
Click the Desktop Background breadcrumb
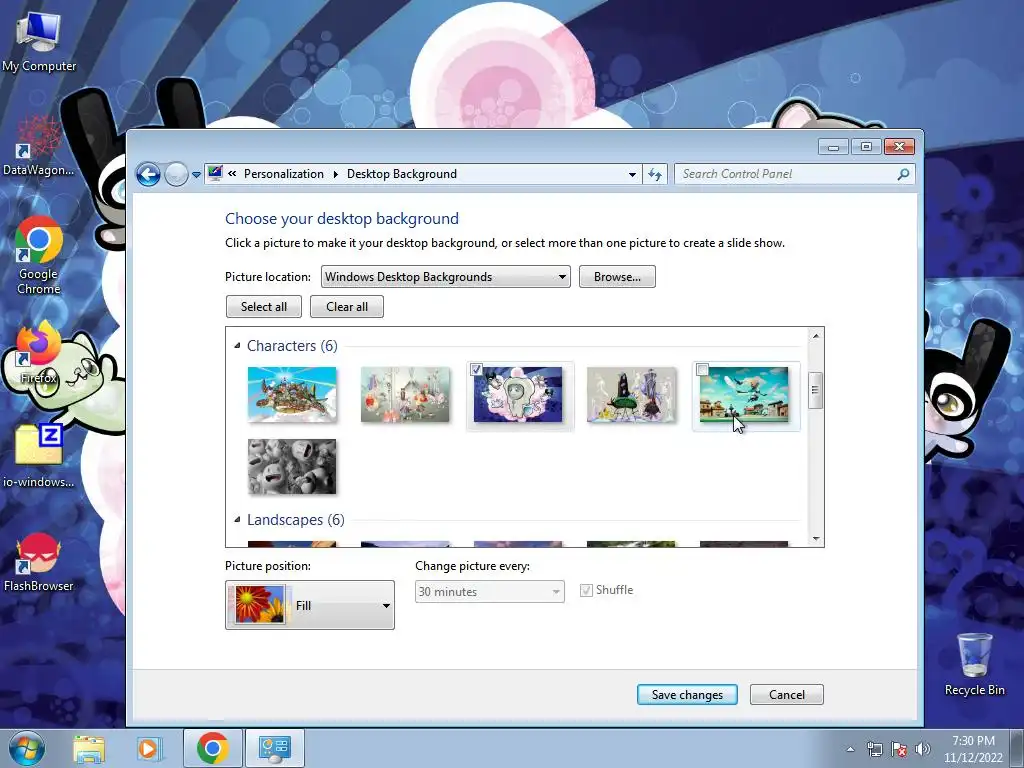click(402, 174)
